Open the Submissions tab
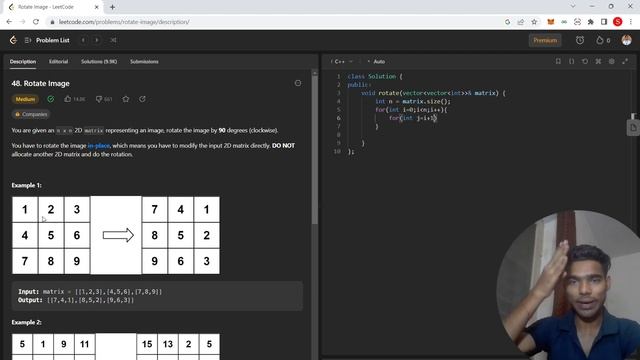The height and width of the screenshot is (360, 640). click(x=144, y=62)
